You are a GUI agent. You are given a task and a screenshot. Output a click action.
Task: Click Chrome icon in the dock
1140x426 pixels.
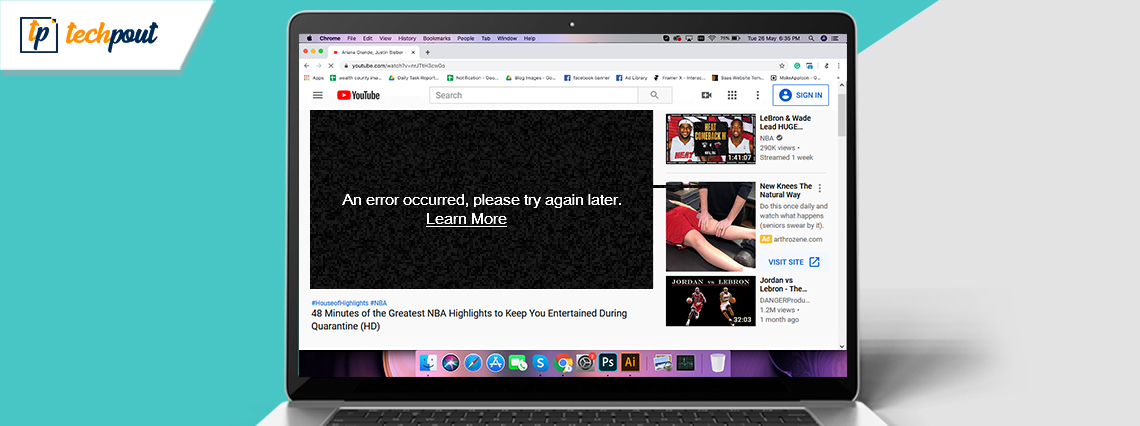563,362
